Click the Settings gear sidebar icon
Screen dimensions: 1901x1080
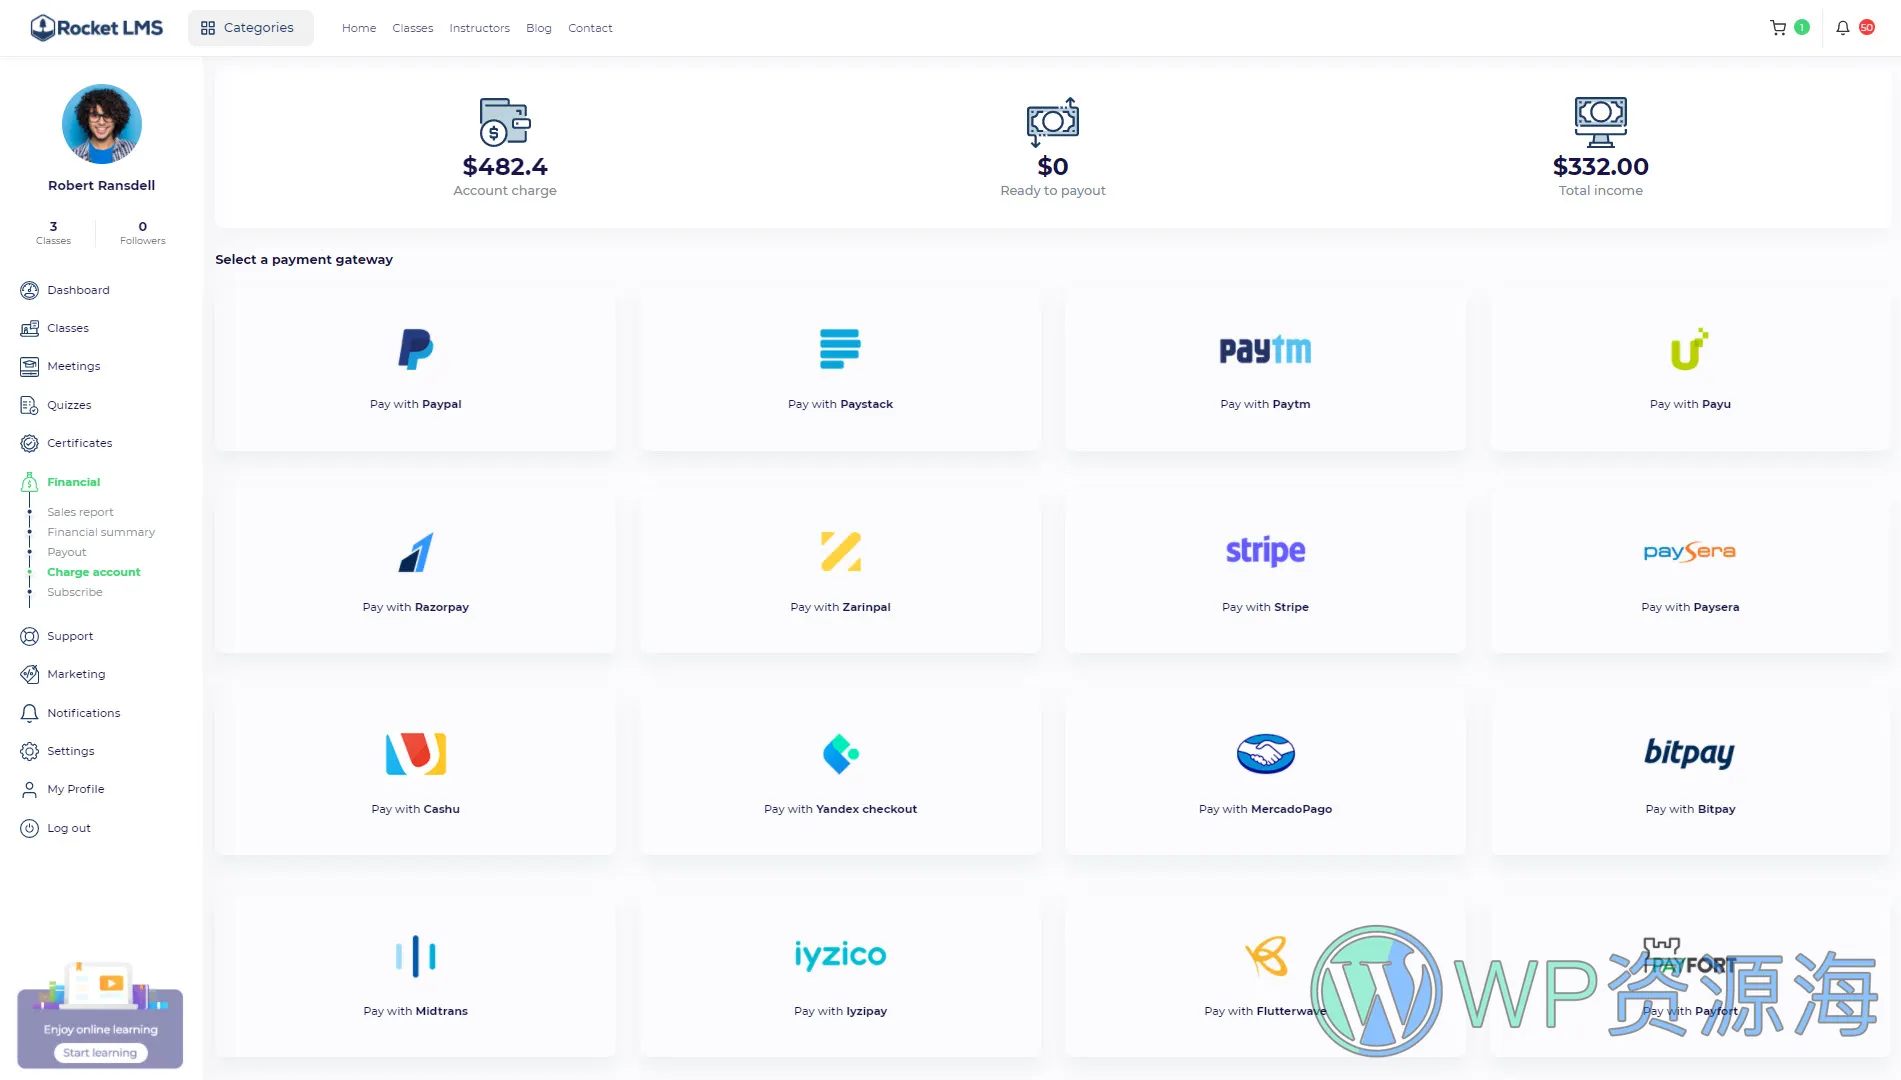pos(30,751)
